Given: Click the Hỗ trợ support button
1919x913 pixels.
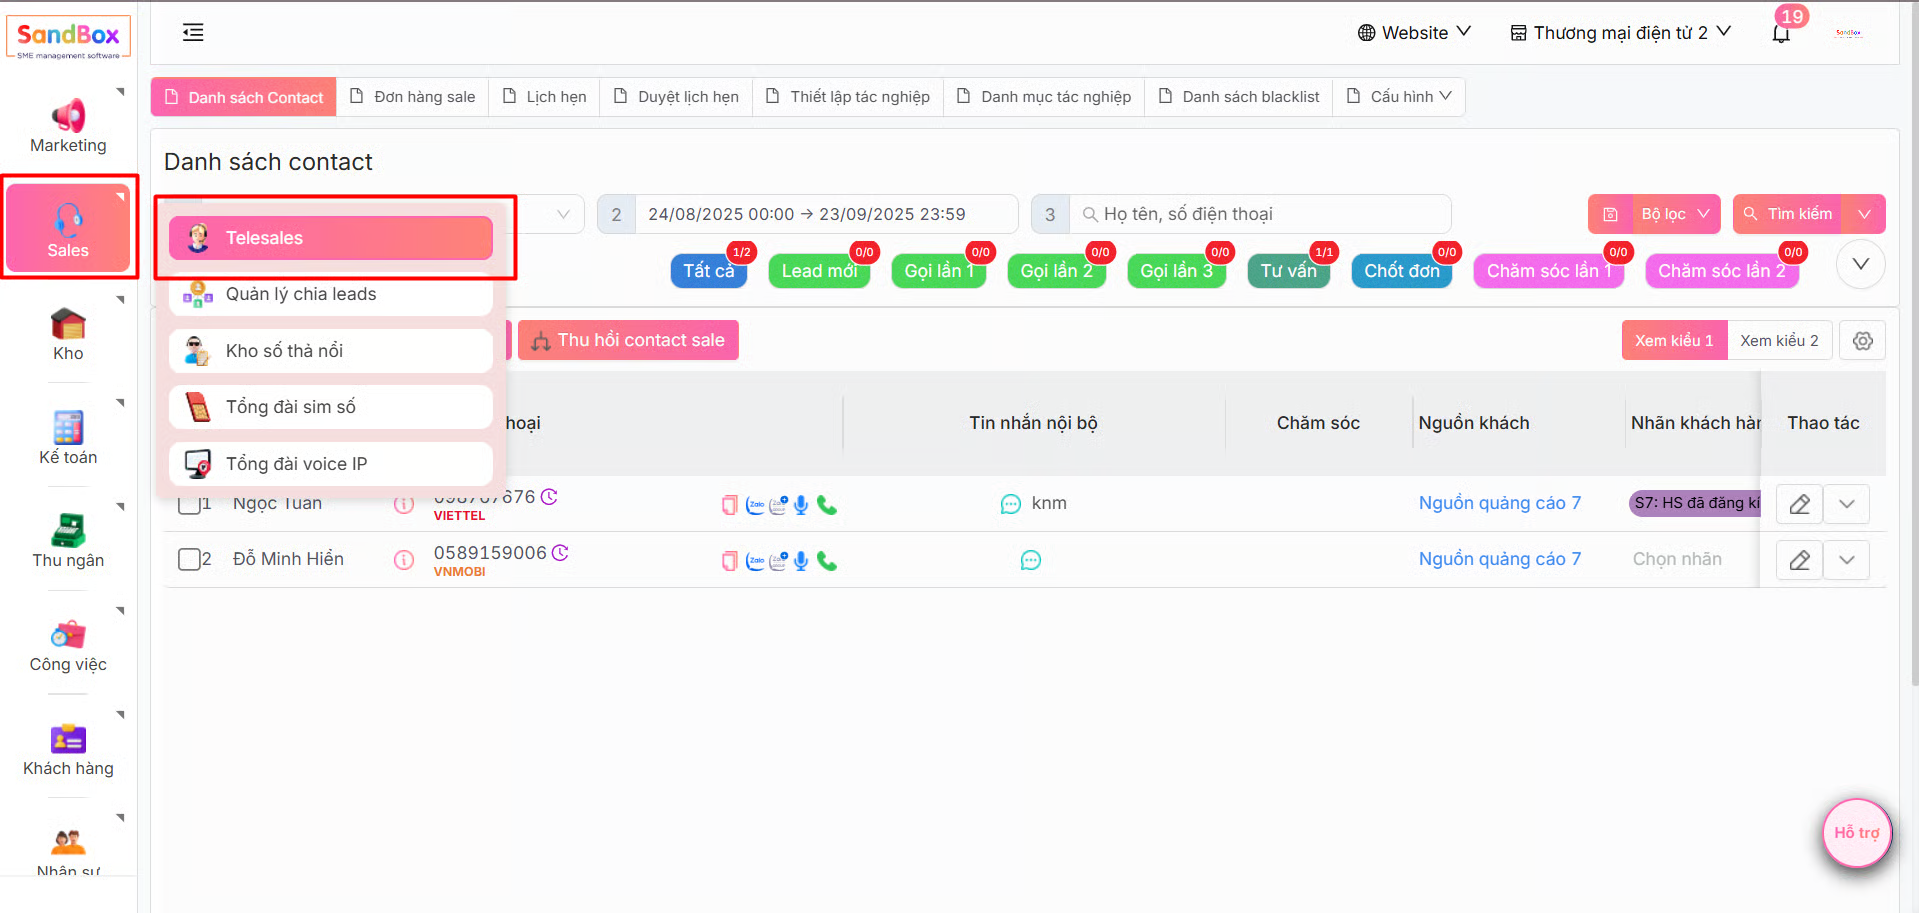Looking at the screenshot, I should click(1856, 832).
